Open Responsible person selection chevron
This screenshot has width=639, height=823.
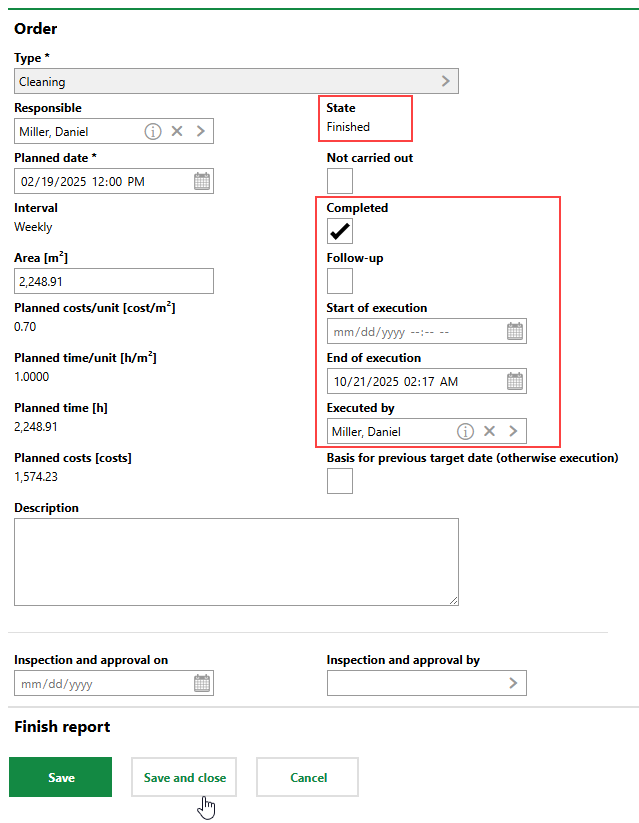(201, 131)
